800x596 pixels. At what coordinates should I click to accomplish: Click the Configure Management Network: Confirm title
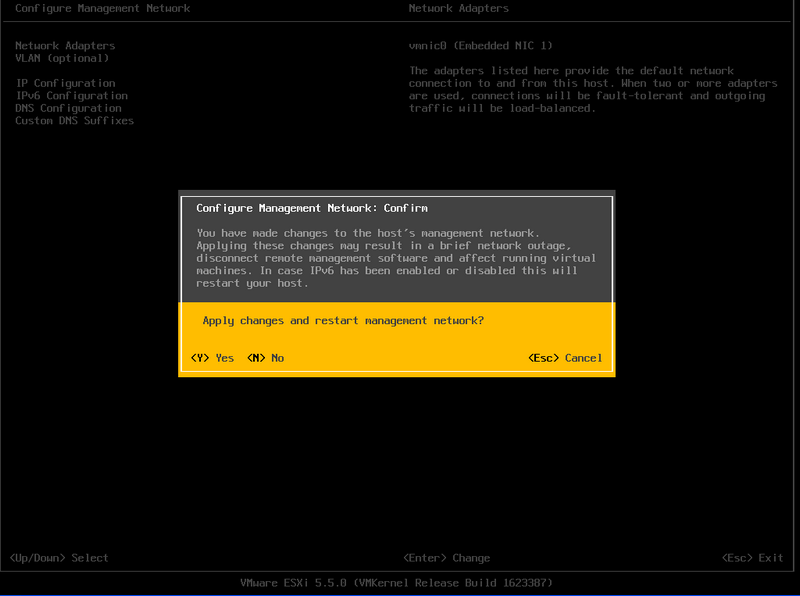312,208
